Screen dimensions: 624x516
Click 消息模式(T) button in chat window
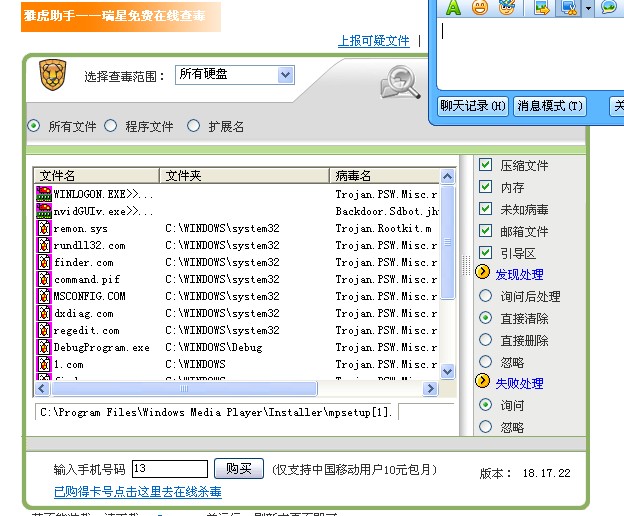click(x=550, y=106)
